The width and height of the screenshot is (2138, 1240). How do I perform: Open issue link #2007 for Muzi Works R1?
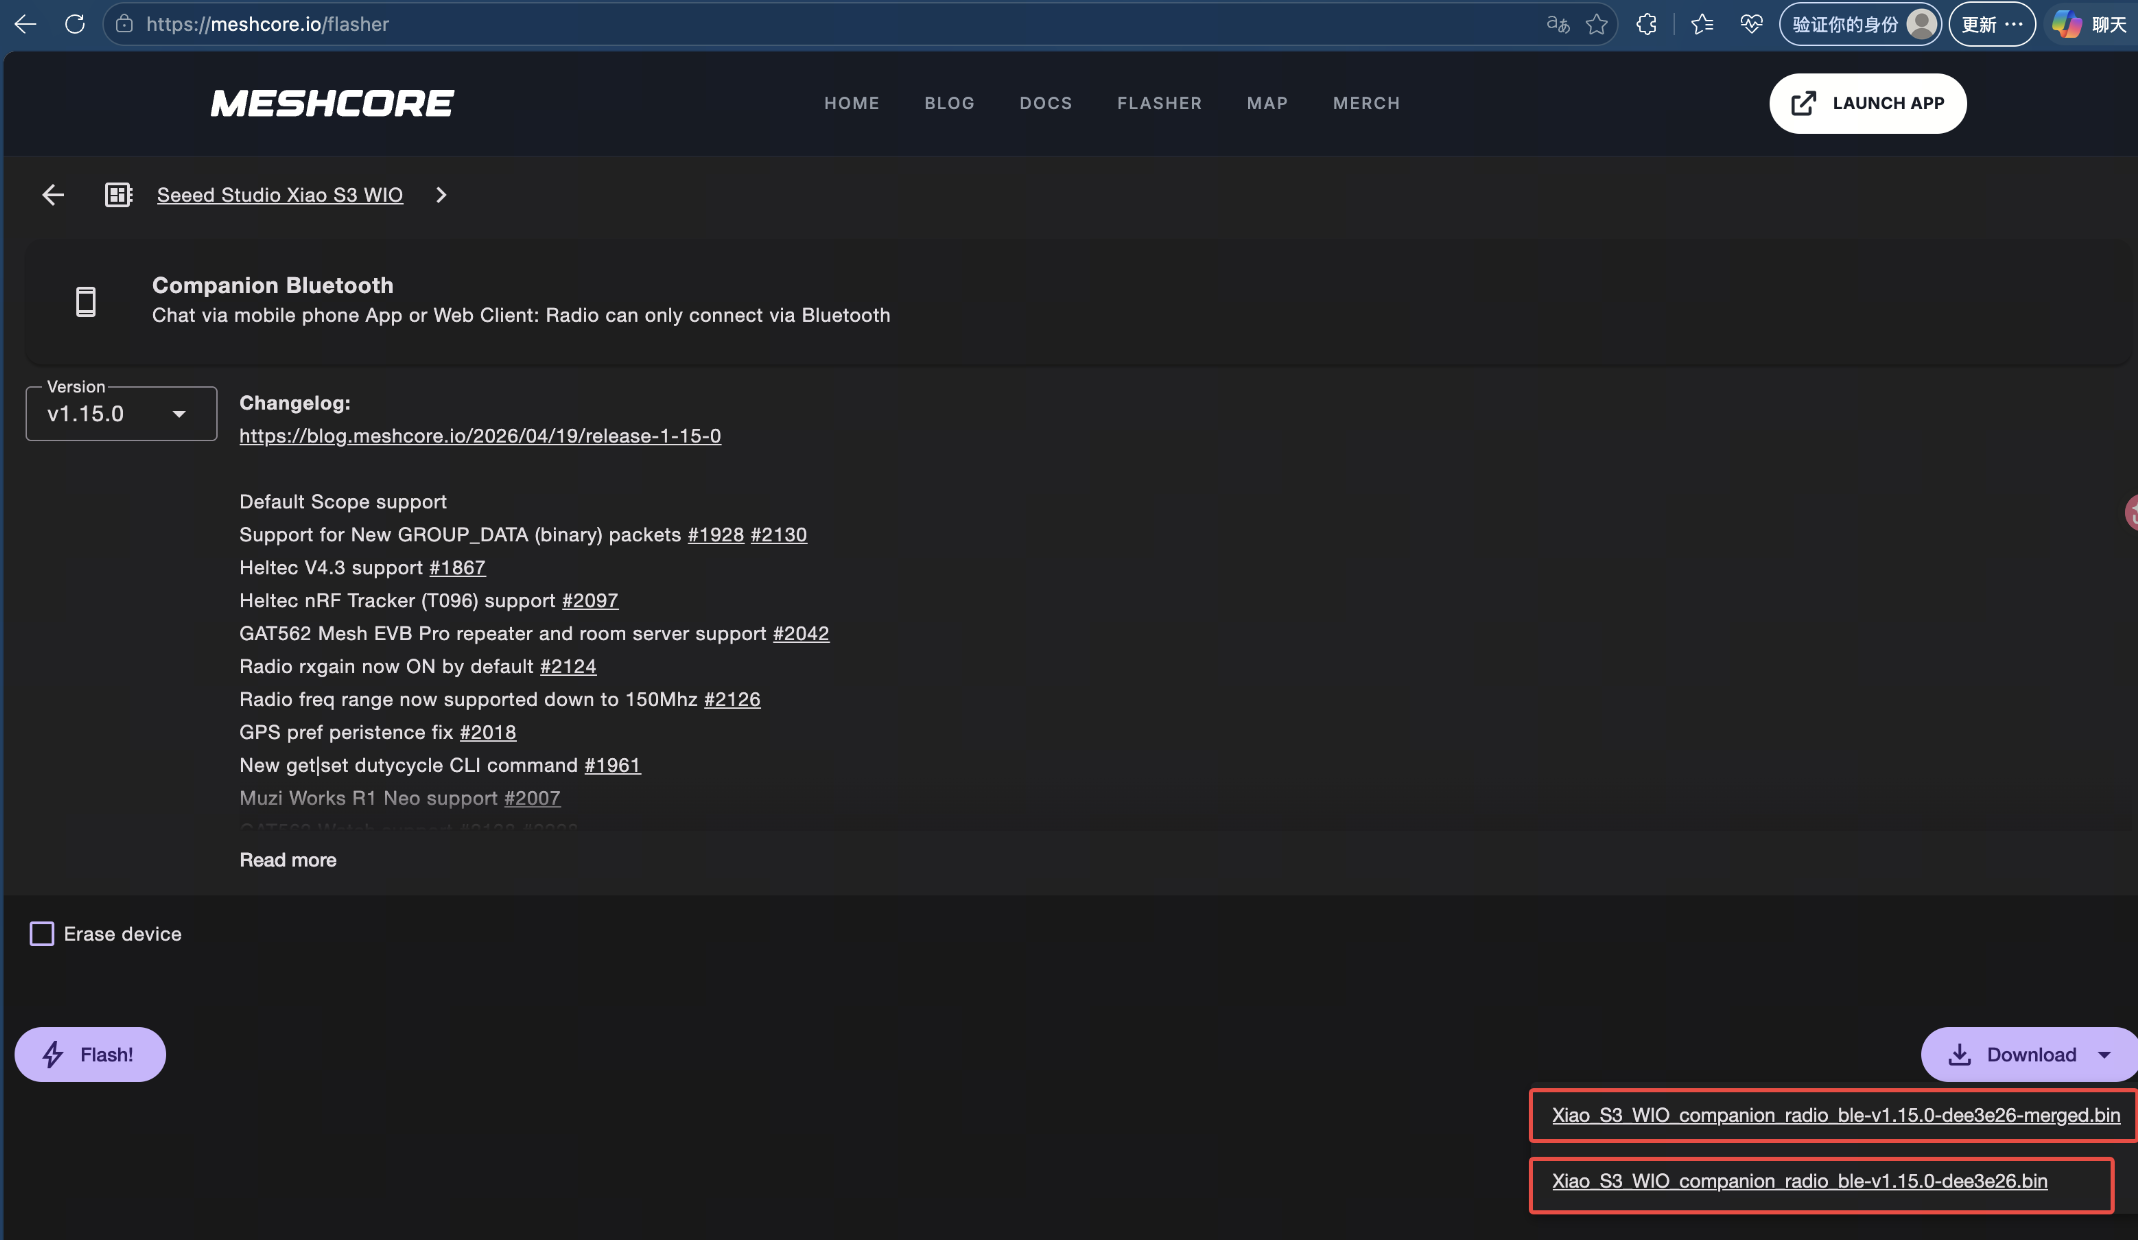point(532,799)
